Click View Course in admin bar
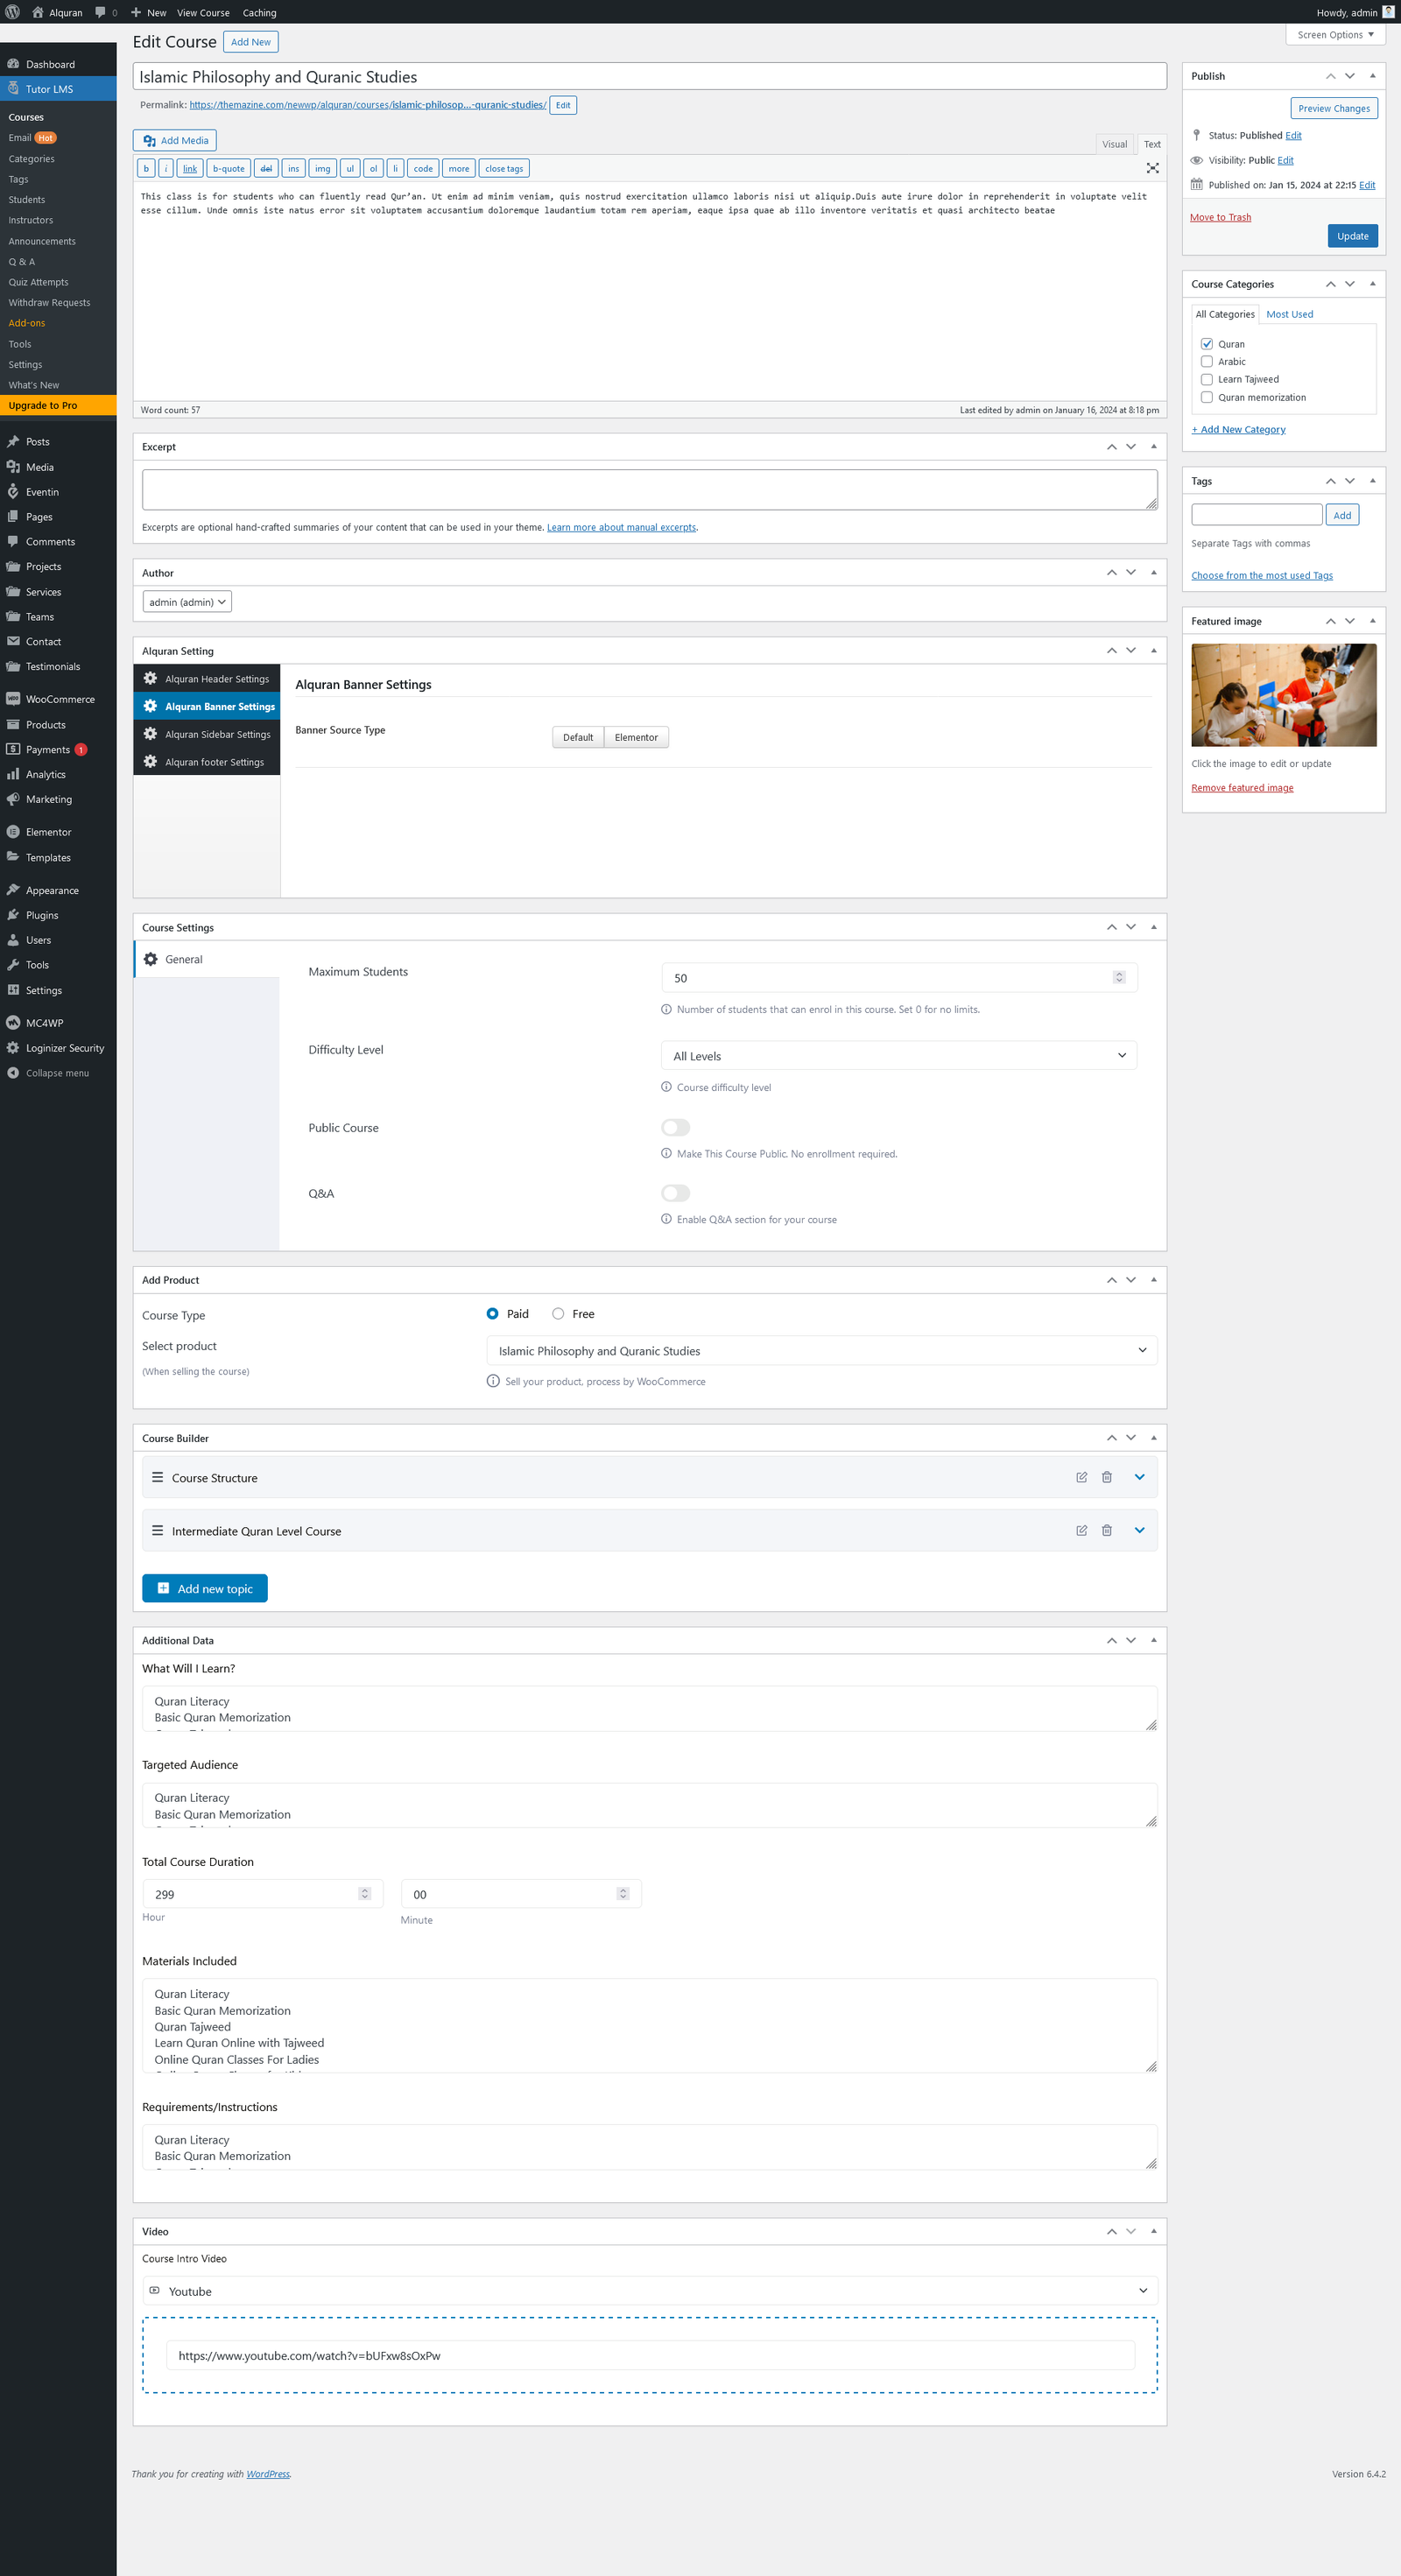This screenshot has height=2576, width=1401. (203, 12)
